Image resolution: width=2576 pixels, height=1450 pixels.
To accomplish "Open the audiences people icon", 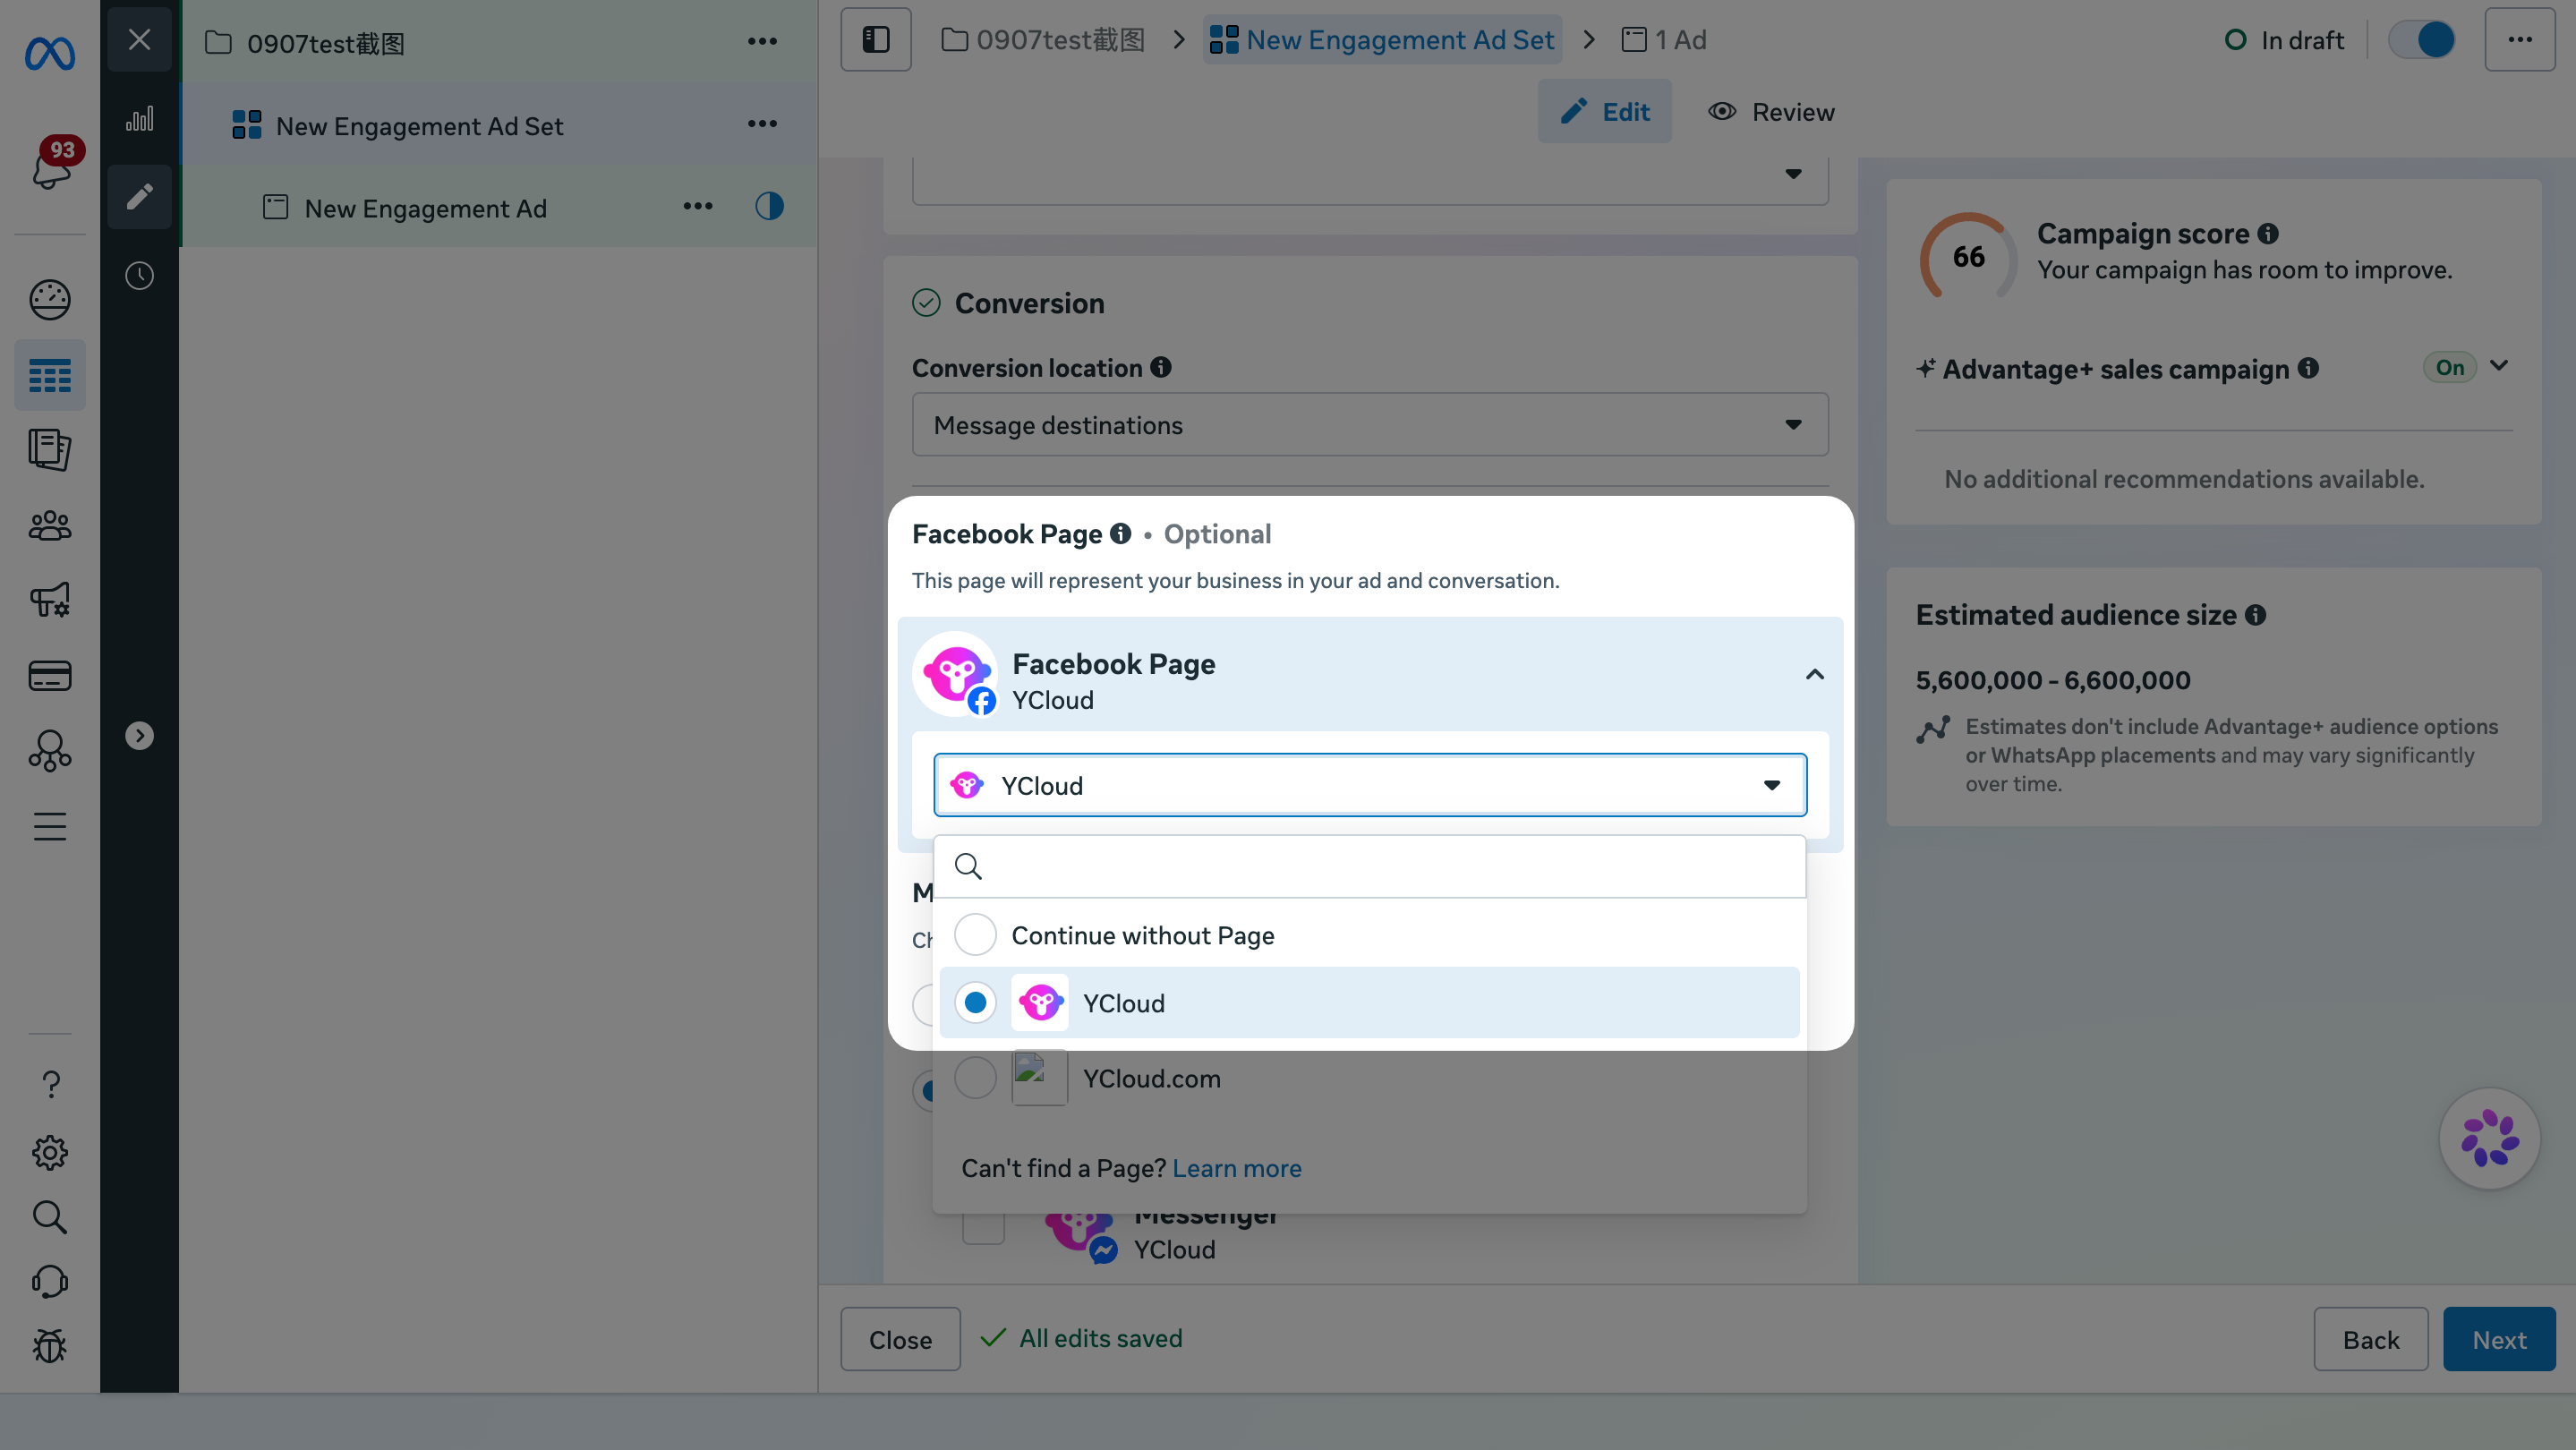I will coord(49,525).
